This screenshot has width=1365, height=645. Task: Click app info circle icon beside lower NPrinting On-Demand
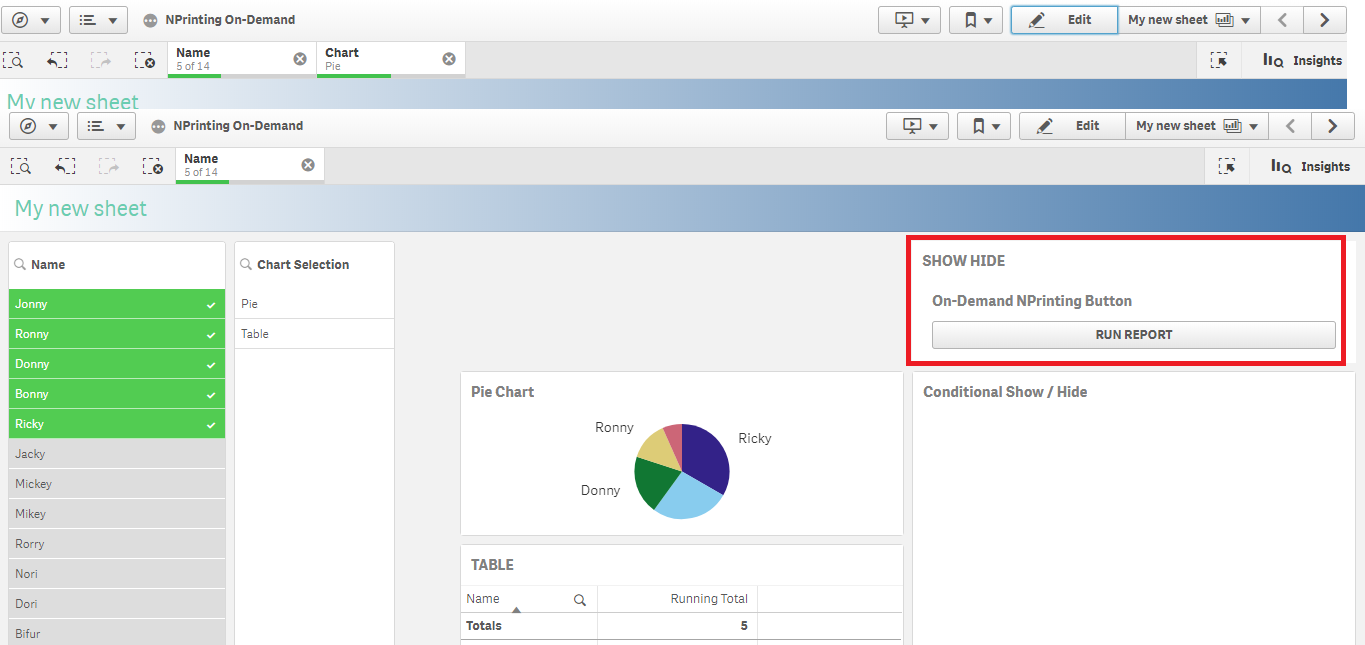click(x=158, y=126)
